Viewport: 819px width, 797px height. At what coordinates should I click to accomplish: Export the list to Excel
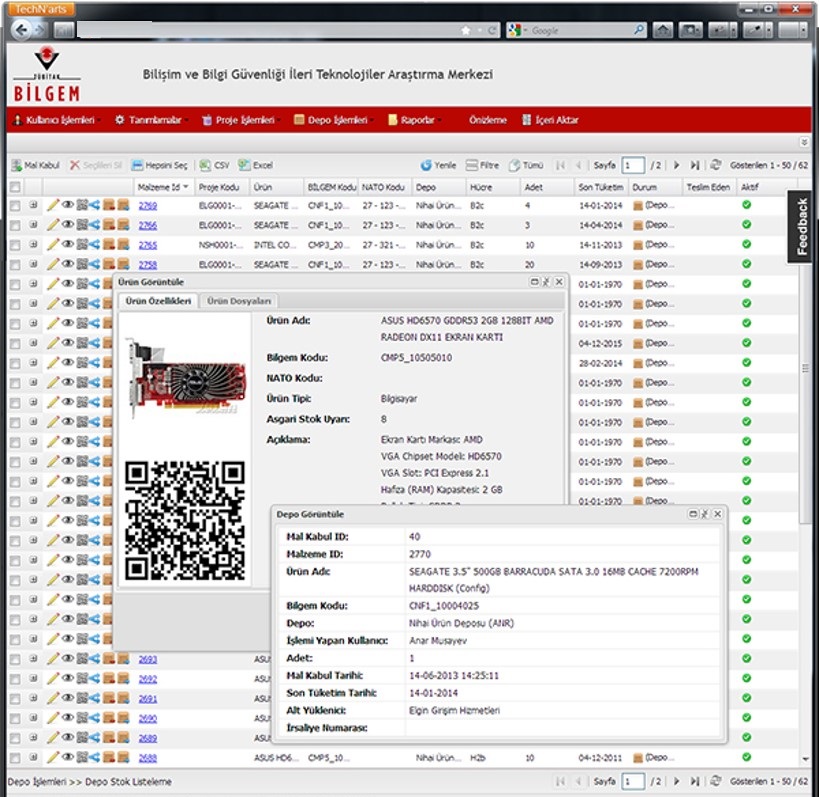pos(255,166)
